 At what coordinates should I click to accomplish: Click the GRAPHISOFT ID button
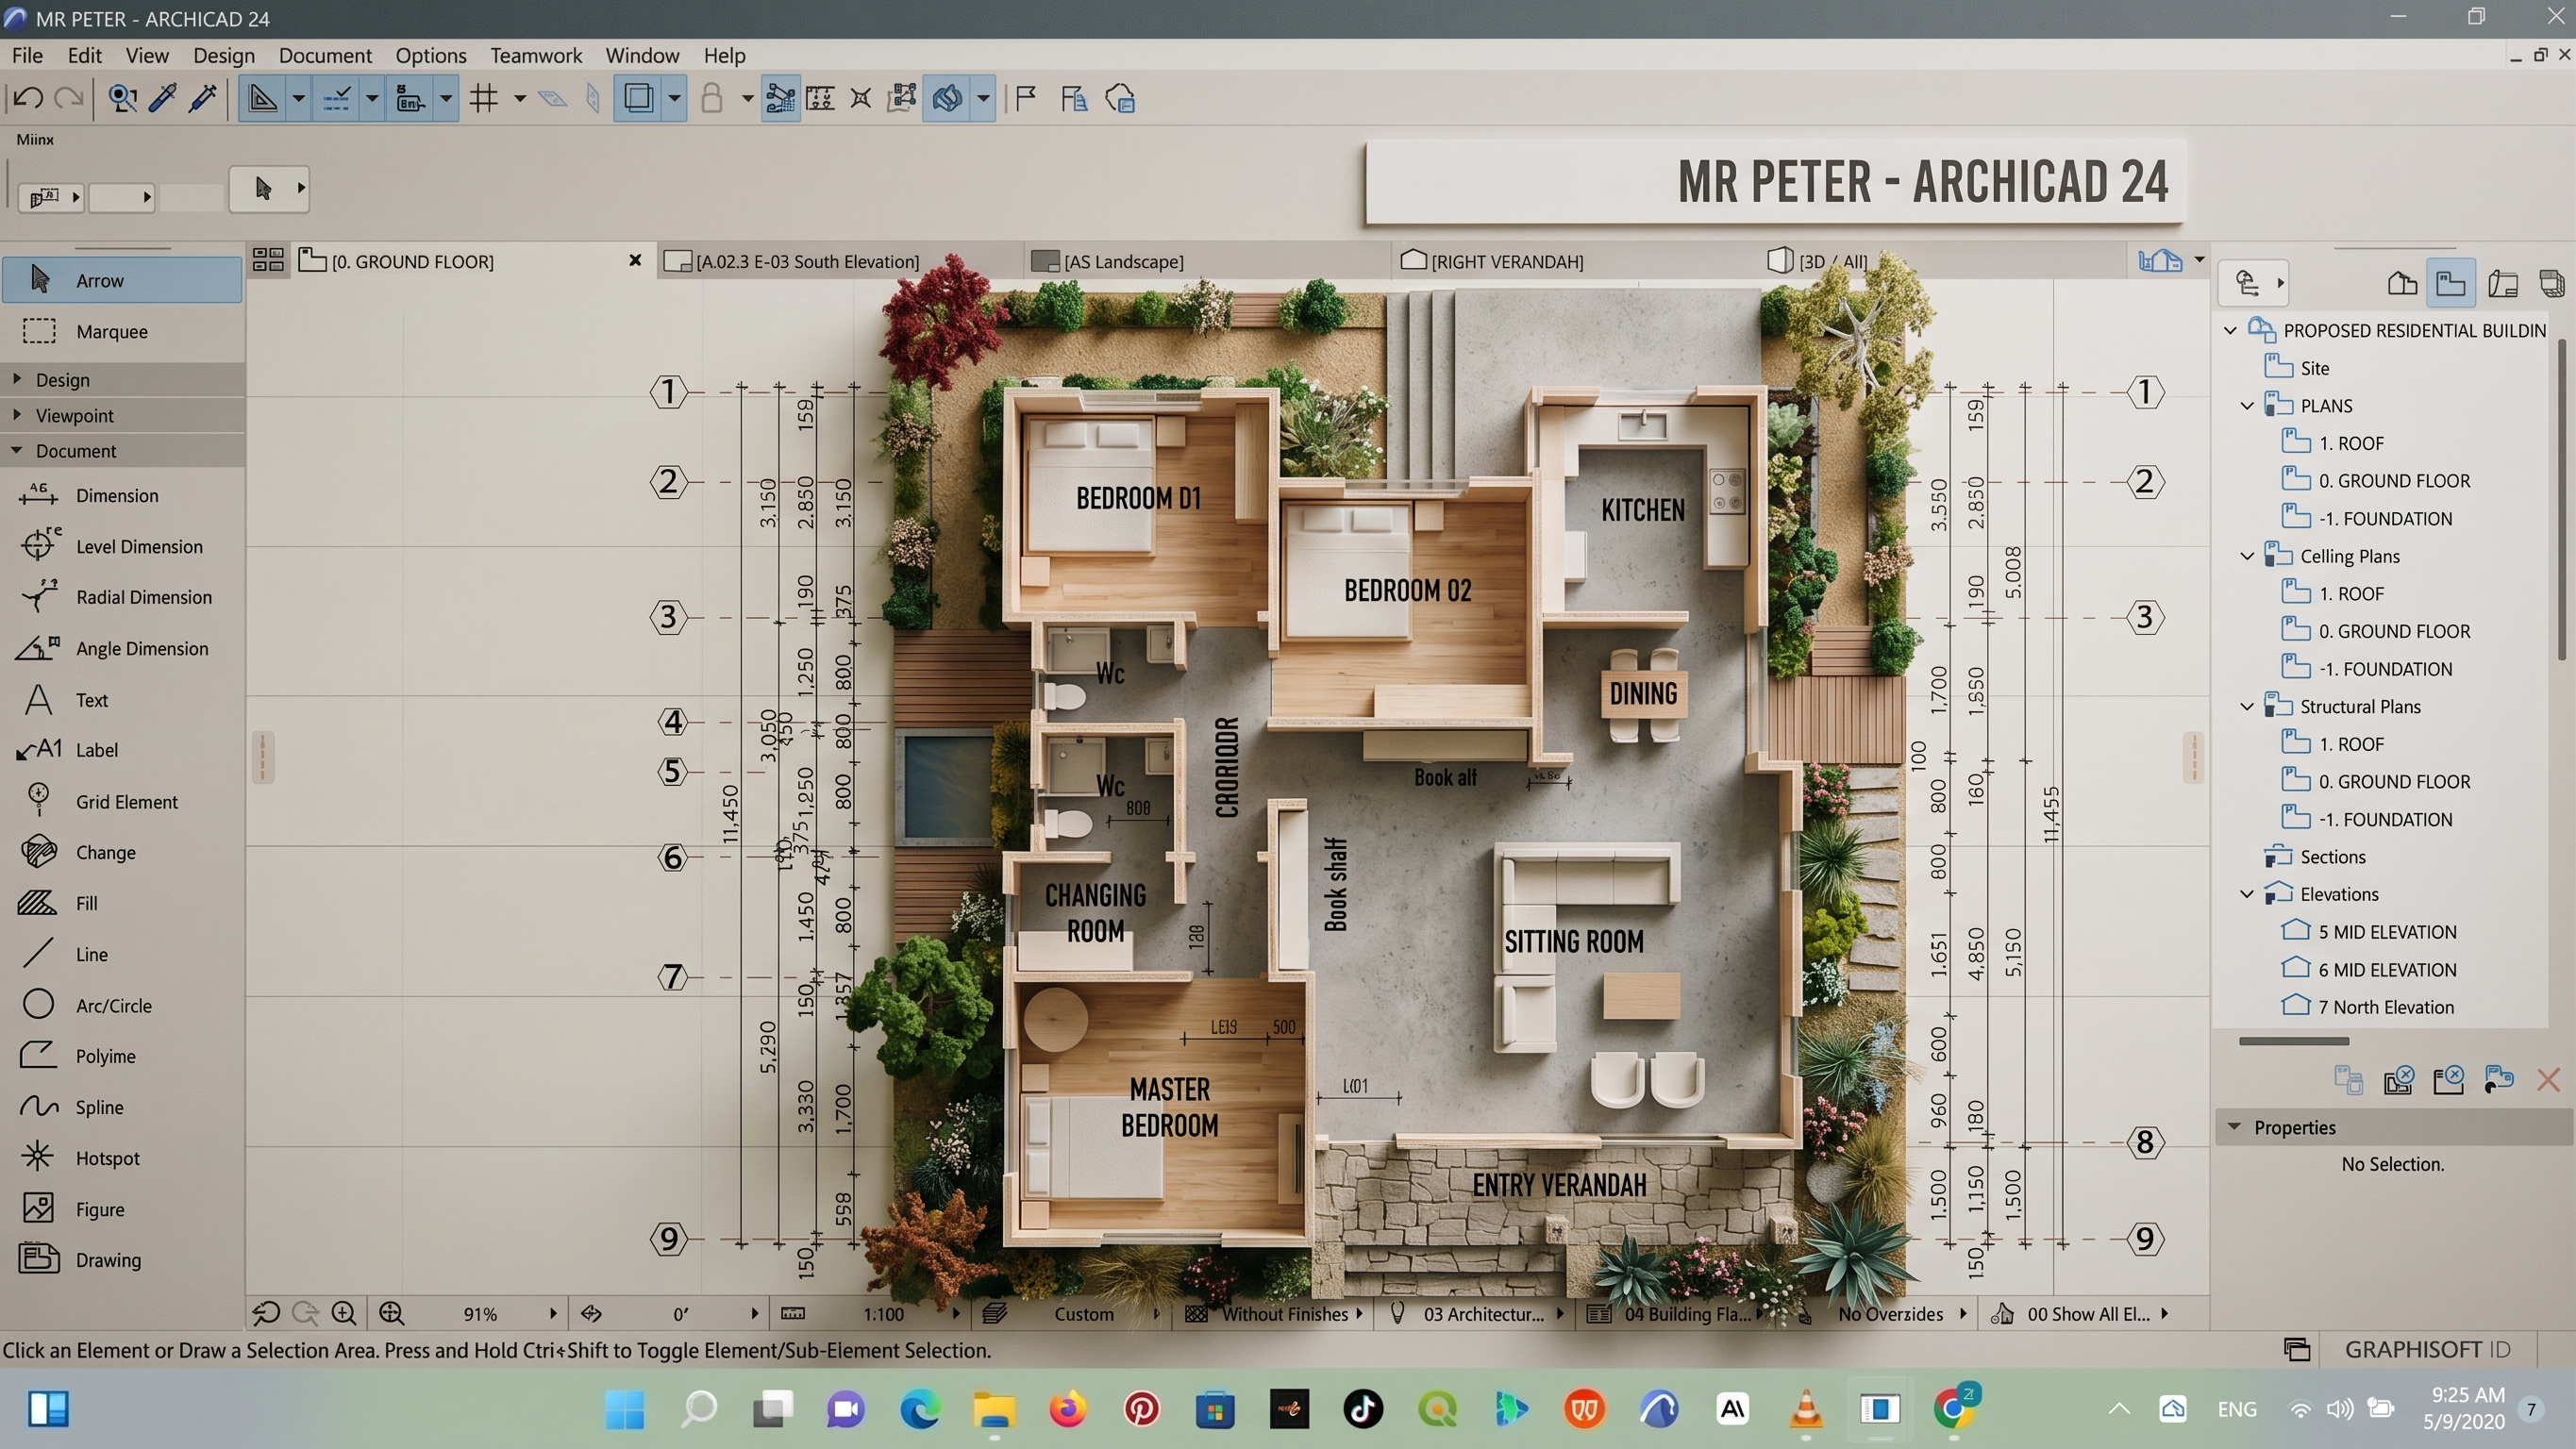pos(2427,1349)
